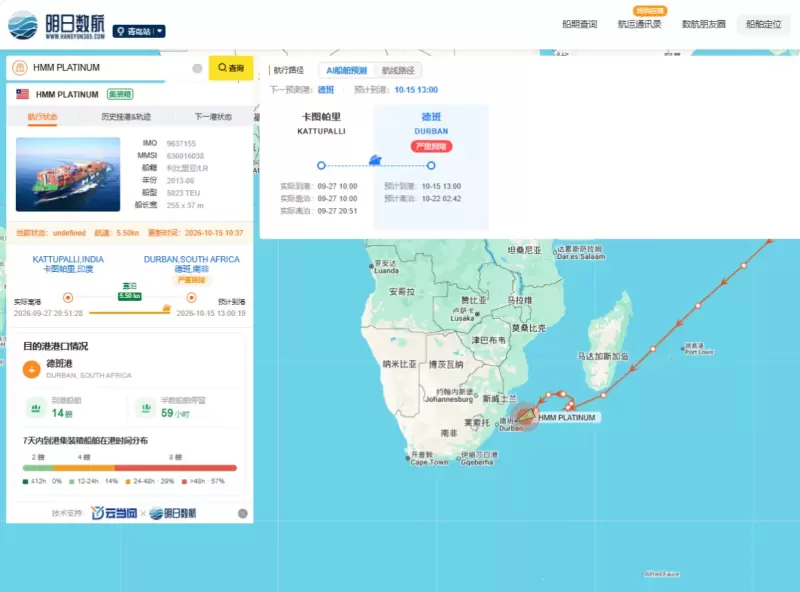Viewport: 800px width, 592px height.
Task: Click the gray round button at the panel's bottom corner
Action: 243,513
